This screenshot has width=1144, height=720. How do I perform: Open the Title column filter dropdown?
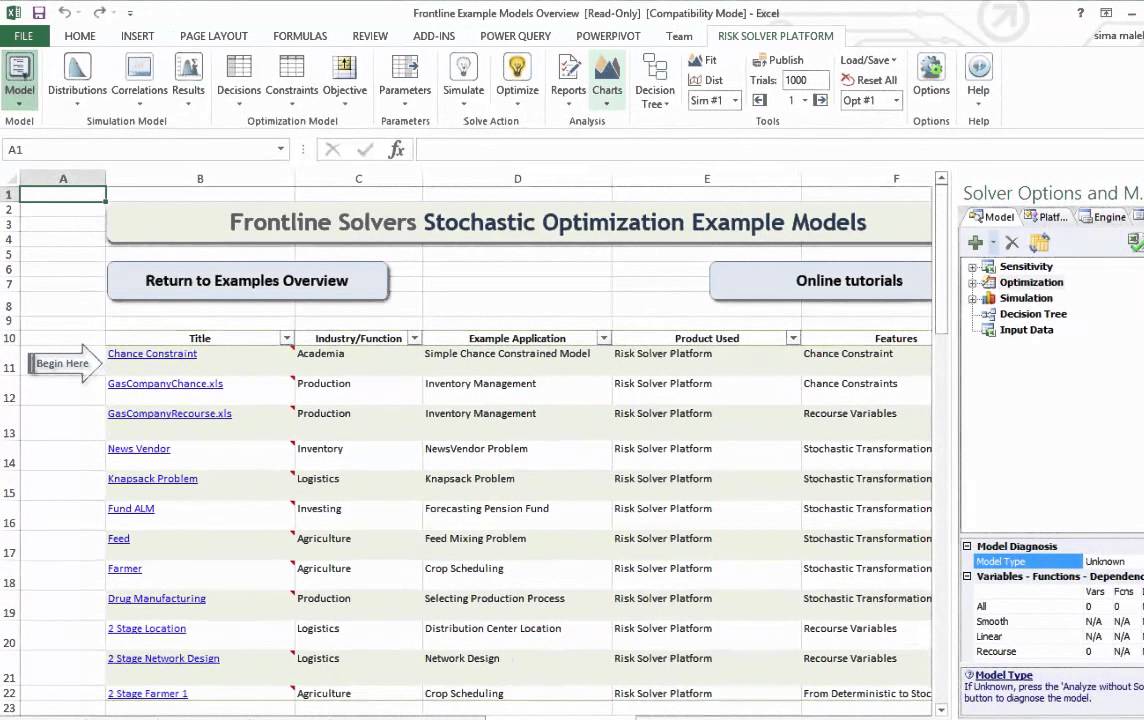(x=287, y=338)
